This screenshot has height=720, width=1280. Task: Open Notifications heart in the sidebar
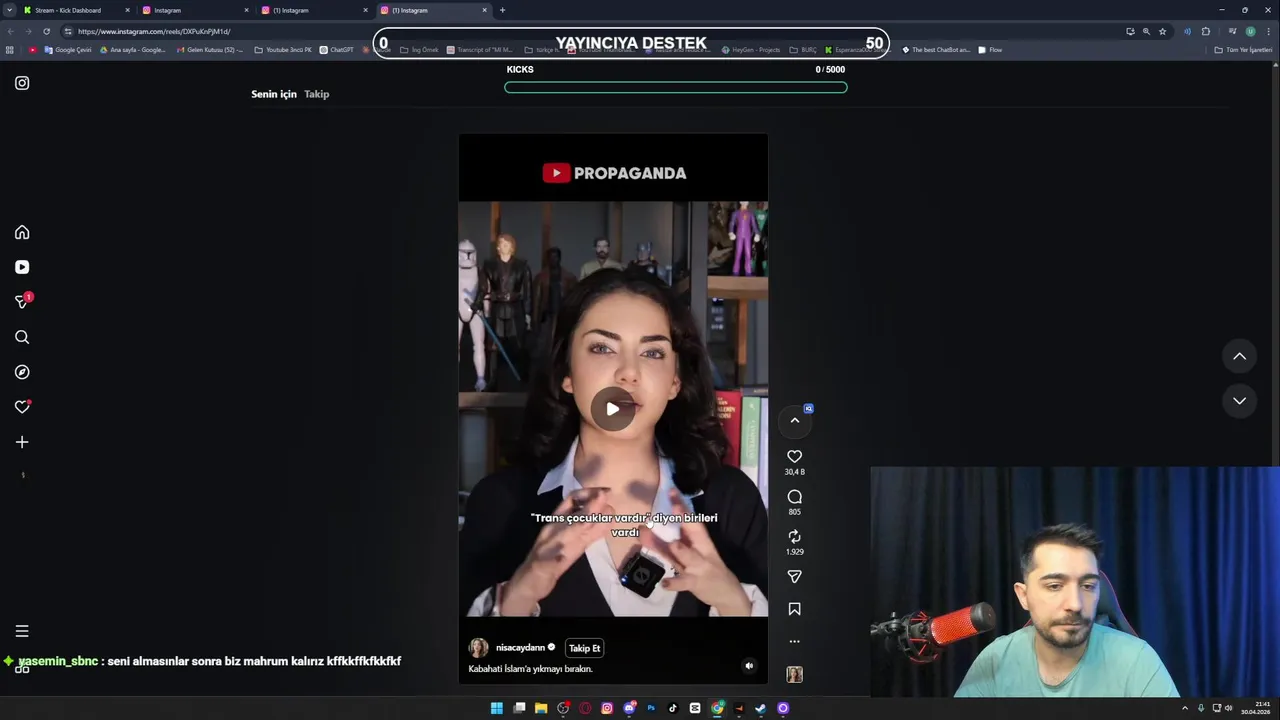point(22,407)
